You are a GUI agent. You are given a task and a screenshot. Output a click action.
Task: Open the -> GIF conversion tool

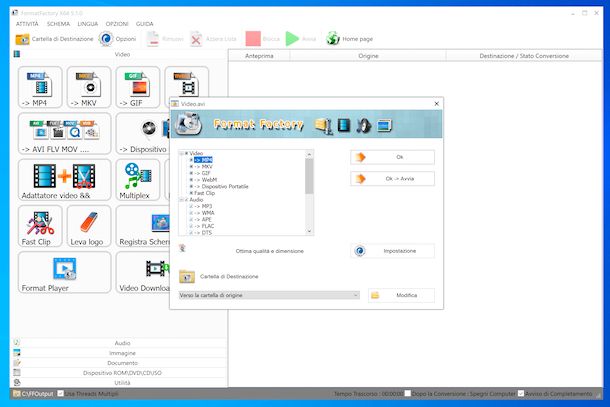pos(138,87)
